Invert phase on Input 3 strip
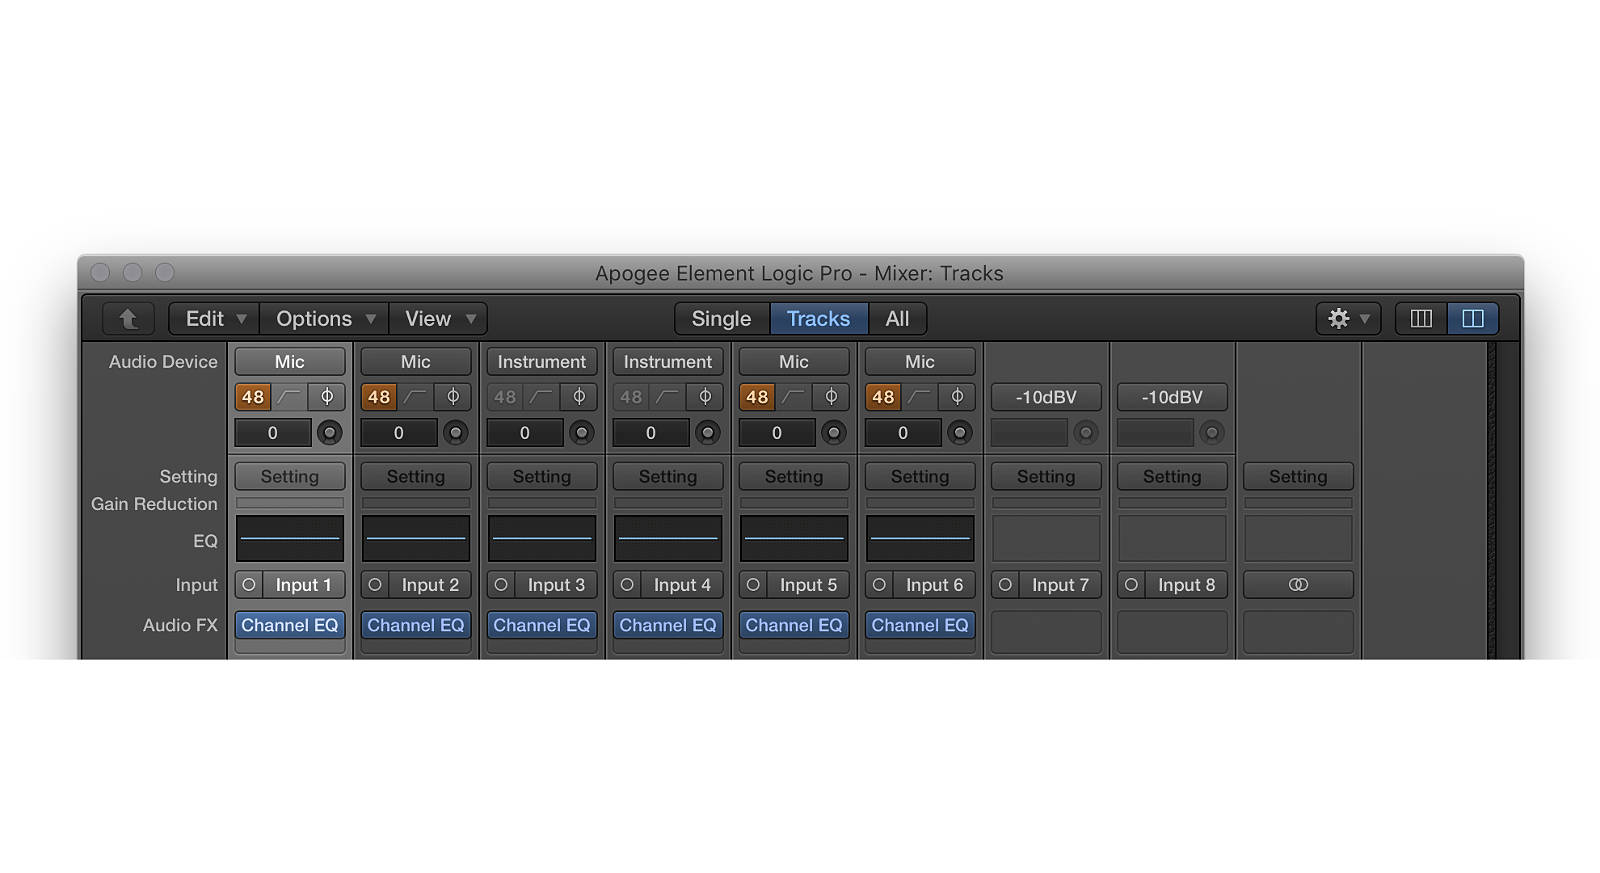The image size is (1600, 873). [x=579, y=397]
